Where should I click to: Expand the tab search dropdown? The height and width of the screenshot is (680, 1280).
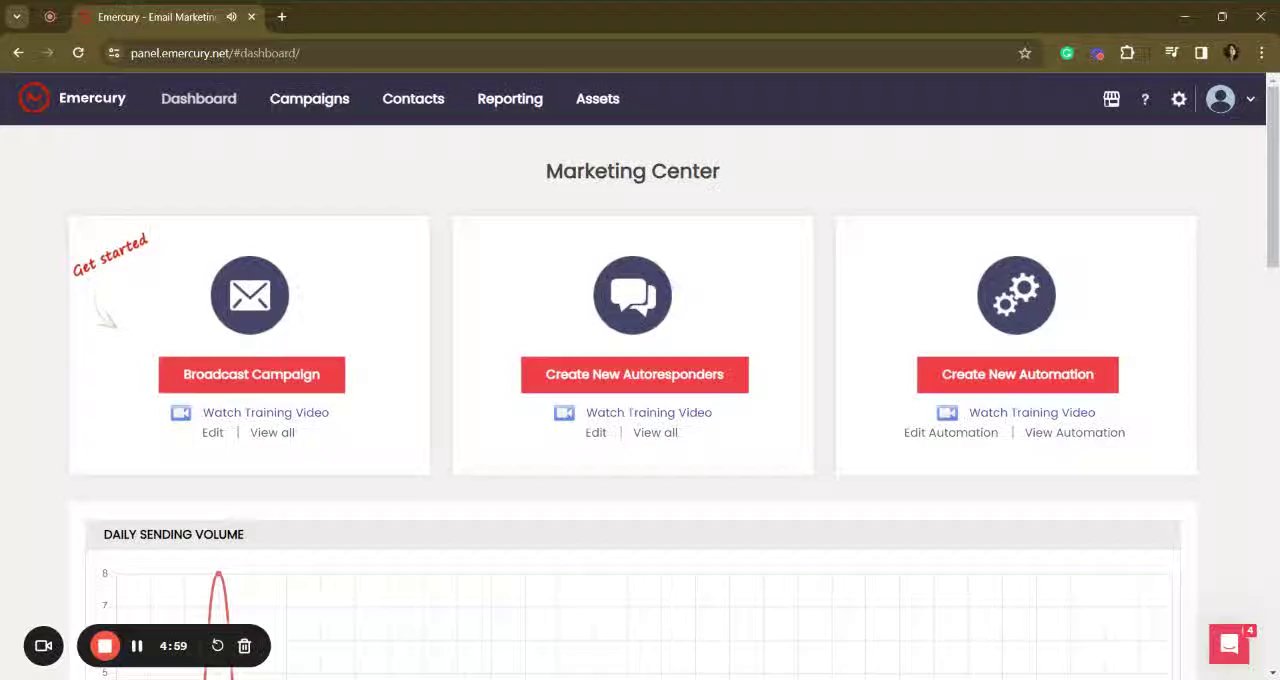tap(17, 17)
